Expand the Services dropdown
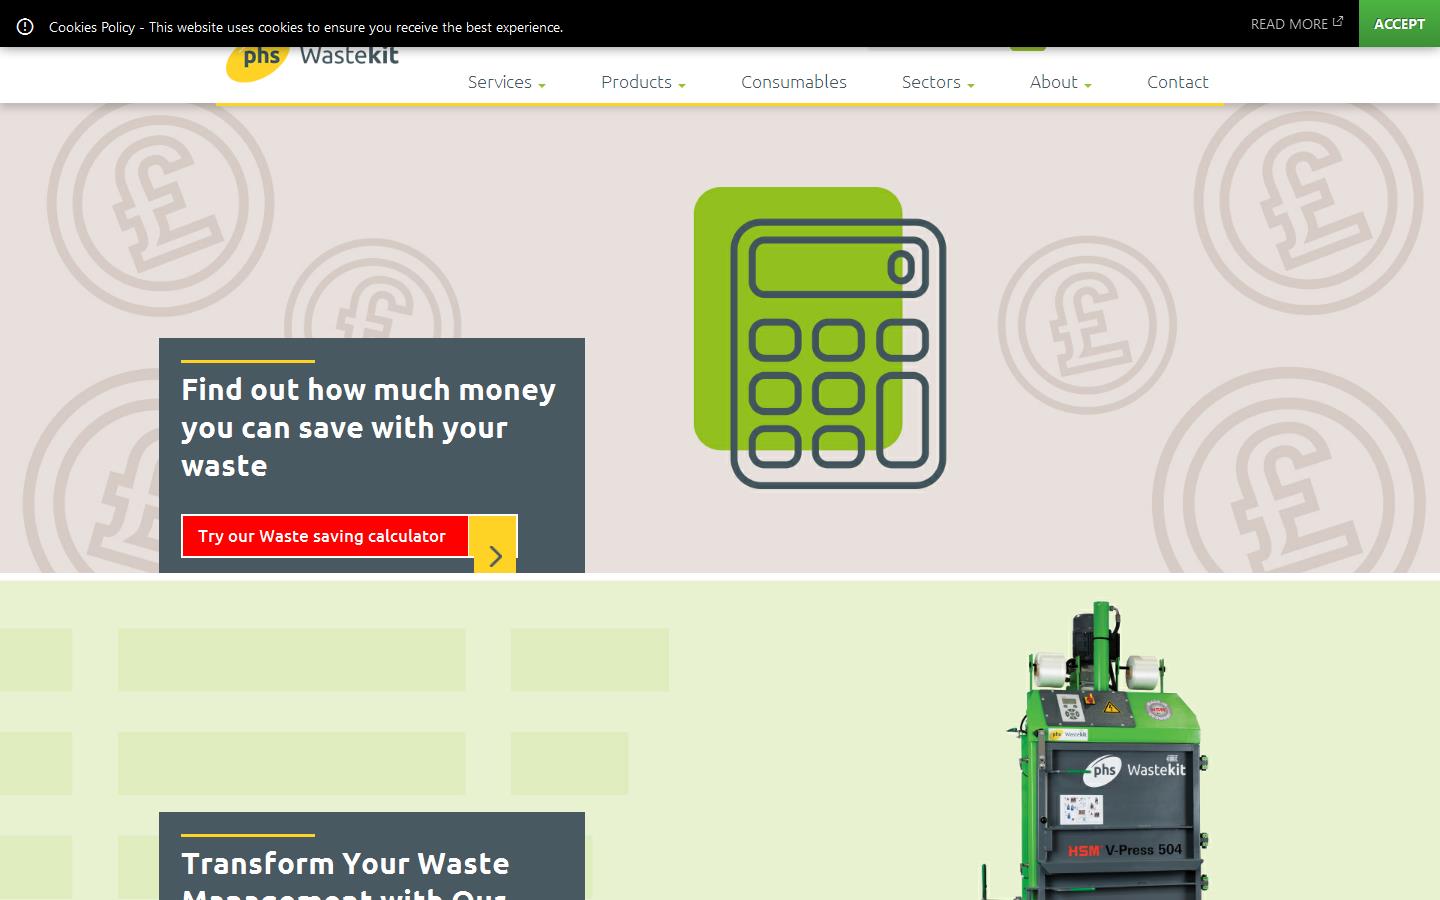1440x900 pixels. click(505, 82)
